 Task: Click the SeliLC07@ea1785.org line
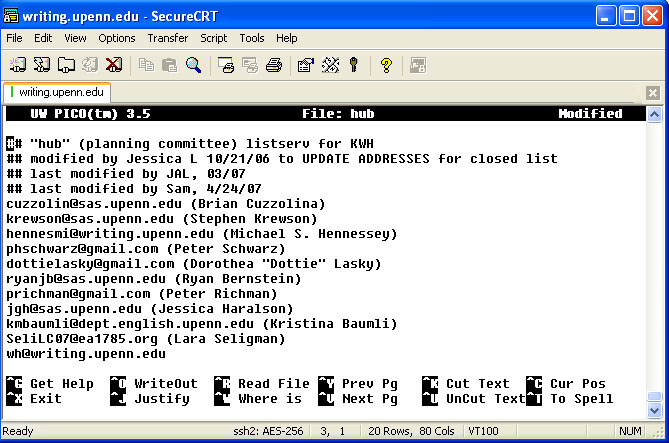[x=145, y=338]
